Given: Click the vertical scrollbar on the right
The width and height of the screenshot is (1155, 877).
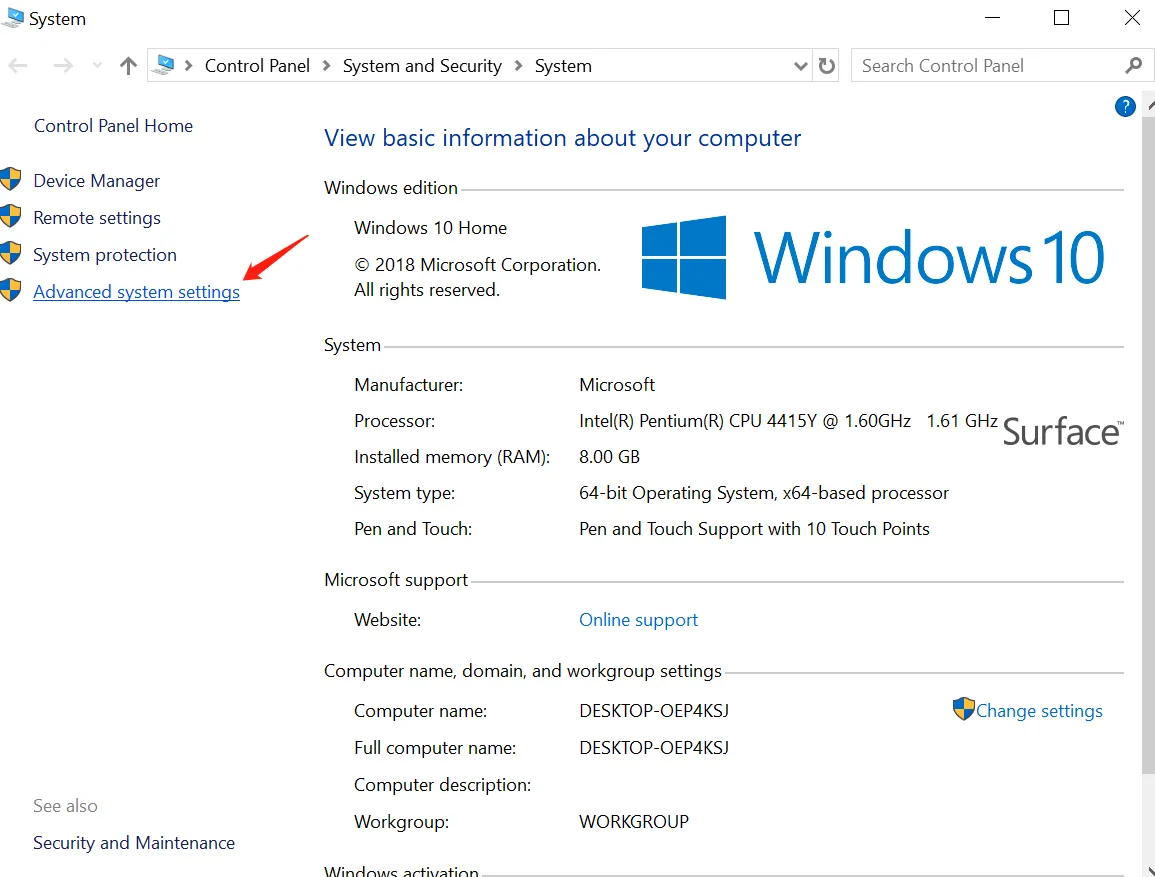Looking at the screenshot, I should point(1147,450).
